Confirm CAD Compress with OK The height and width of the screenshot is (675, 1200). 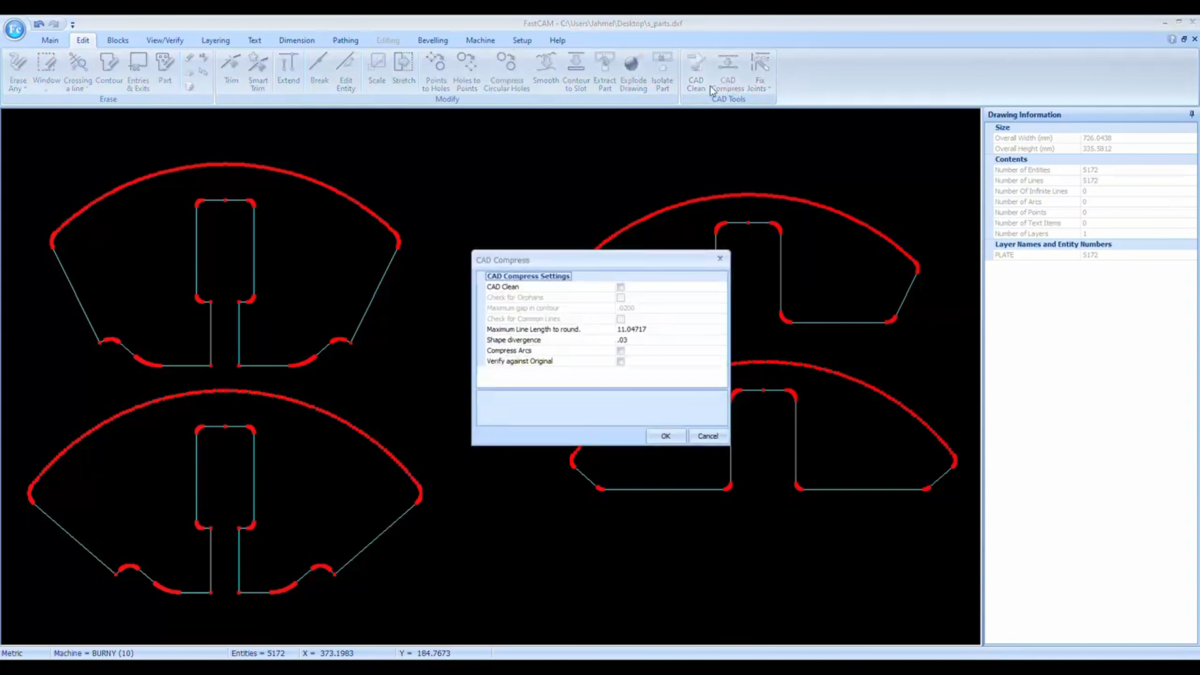665,436
